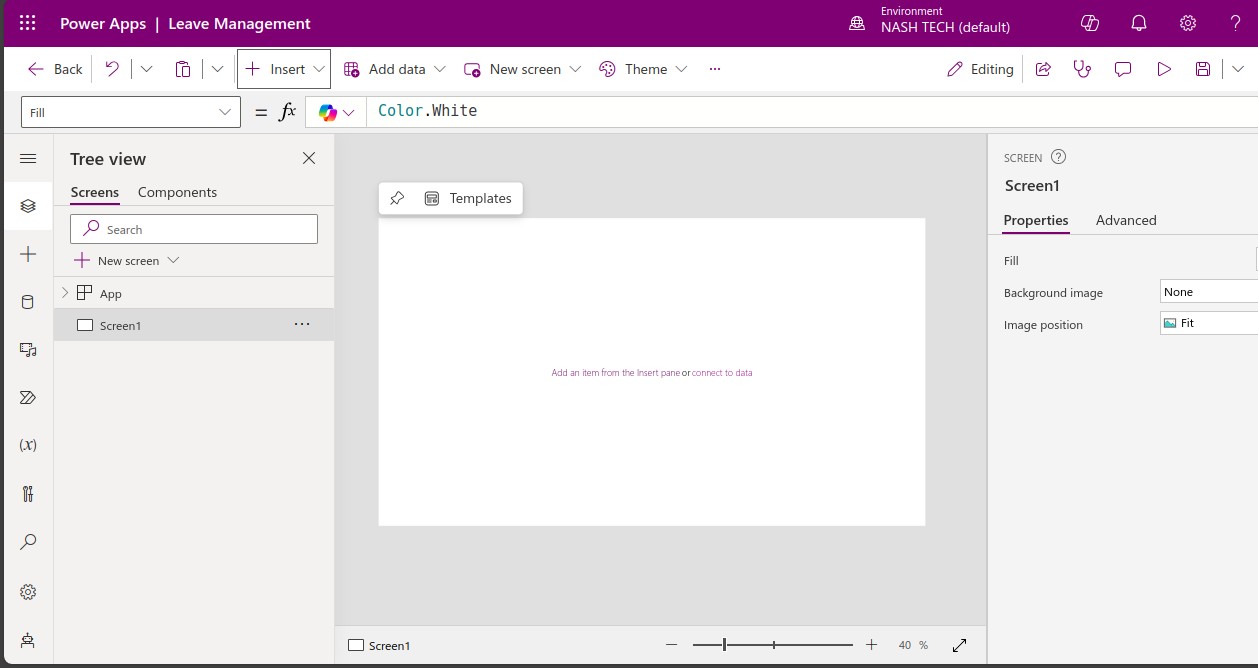Open the Copilot icon in header
This screenshot has width=1258, height=668.
pos(1090,23)
